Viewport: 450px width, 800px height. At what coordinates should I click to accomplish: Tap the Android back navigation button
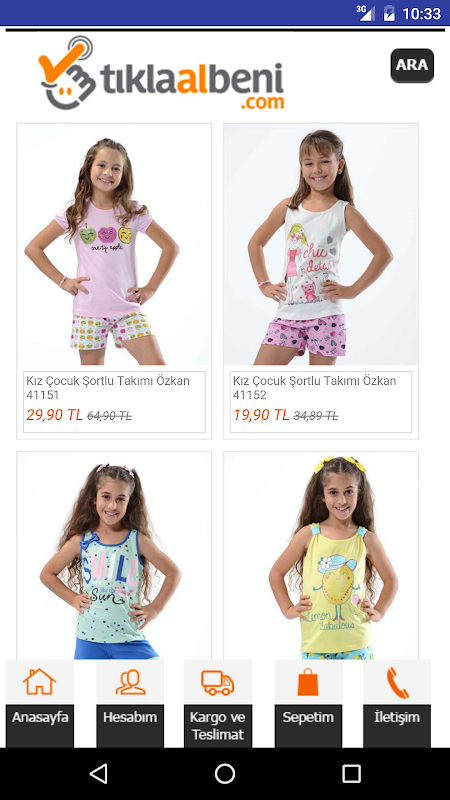click(98, 773)
